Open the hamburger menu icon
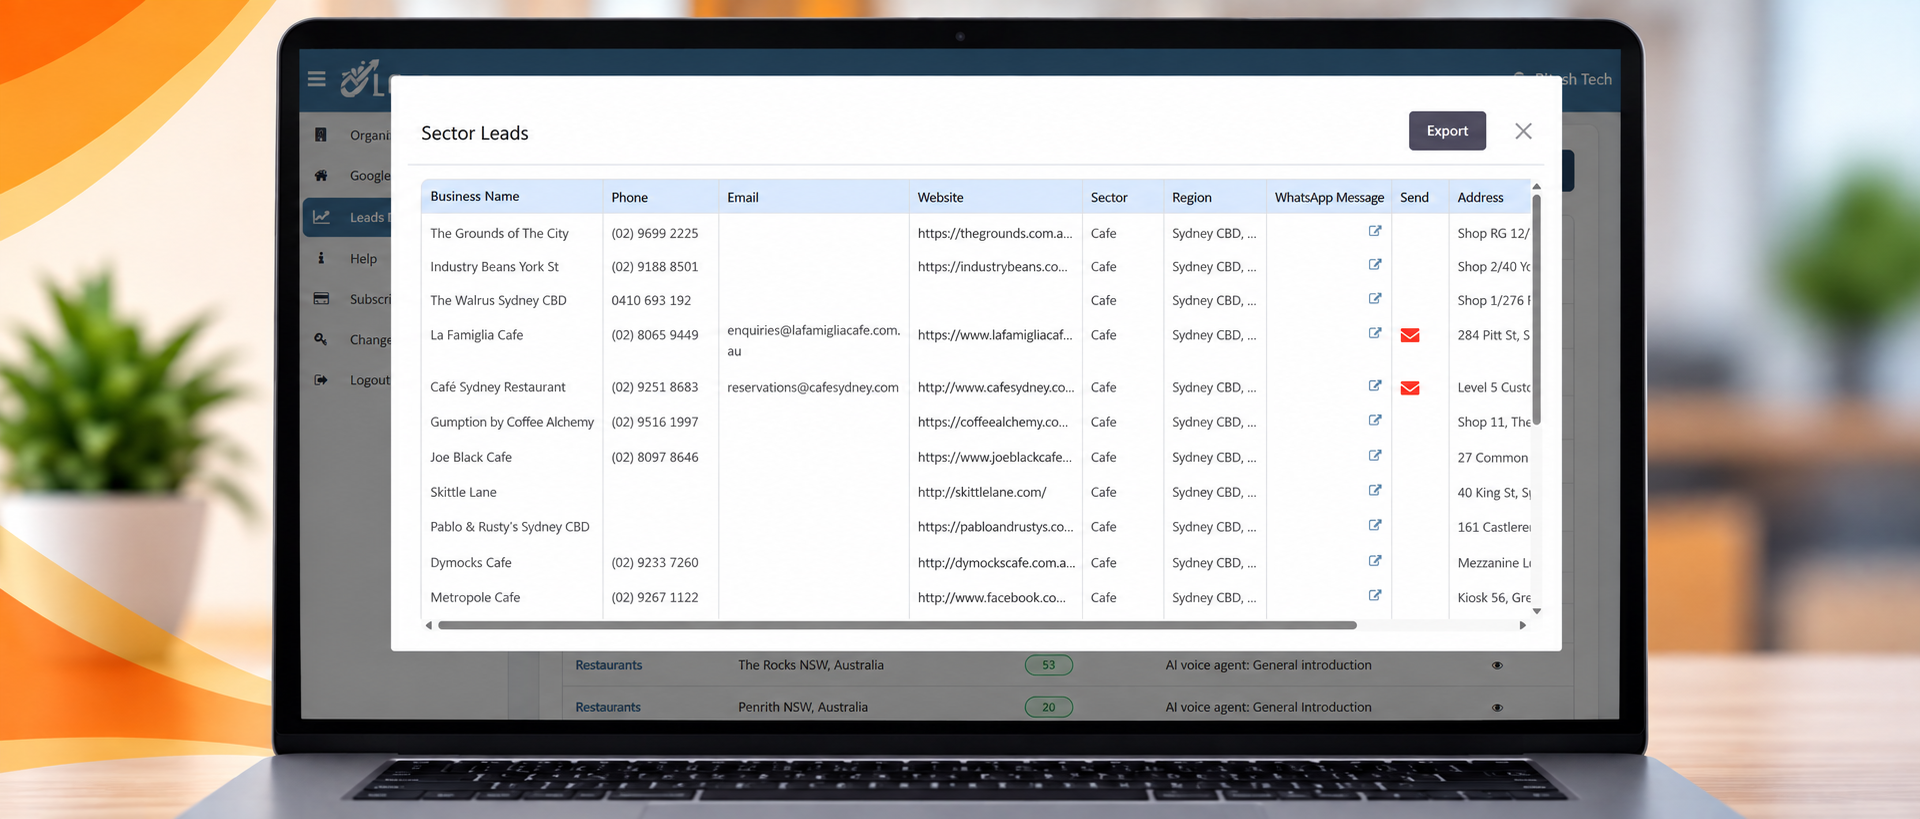Viewport: 1920px width, 819px height. tap(316, 79)
